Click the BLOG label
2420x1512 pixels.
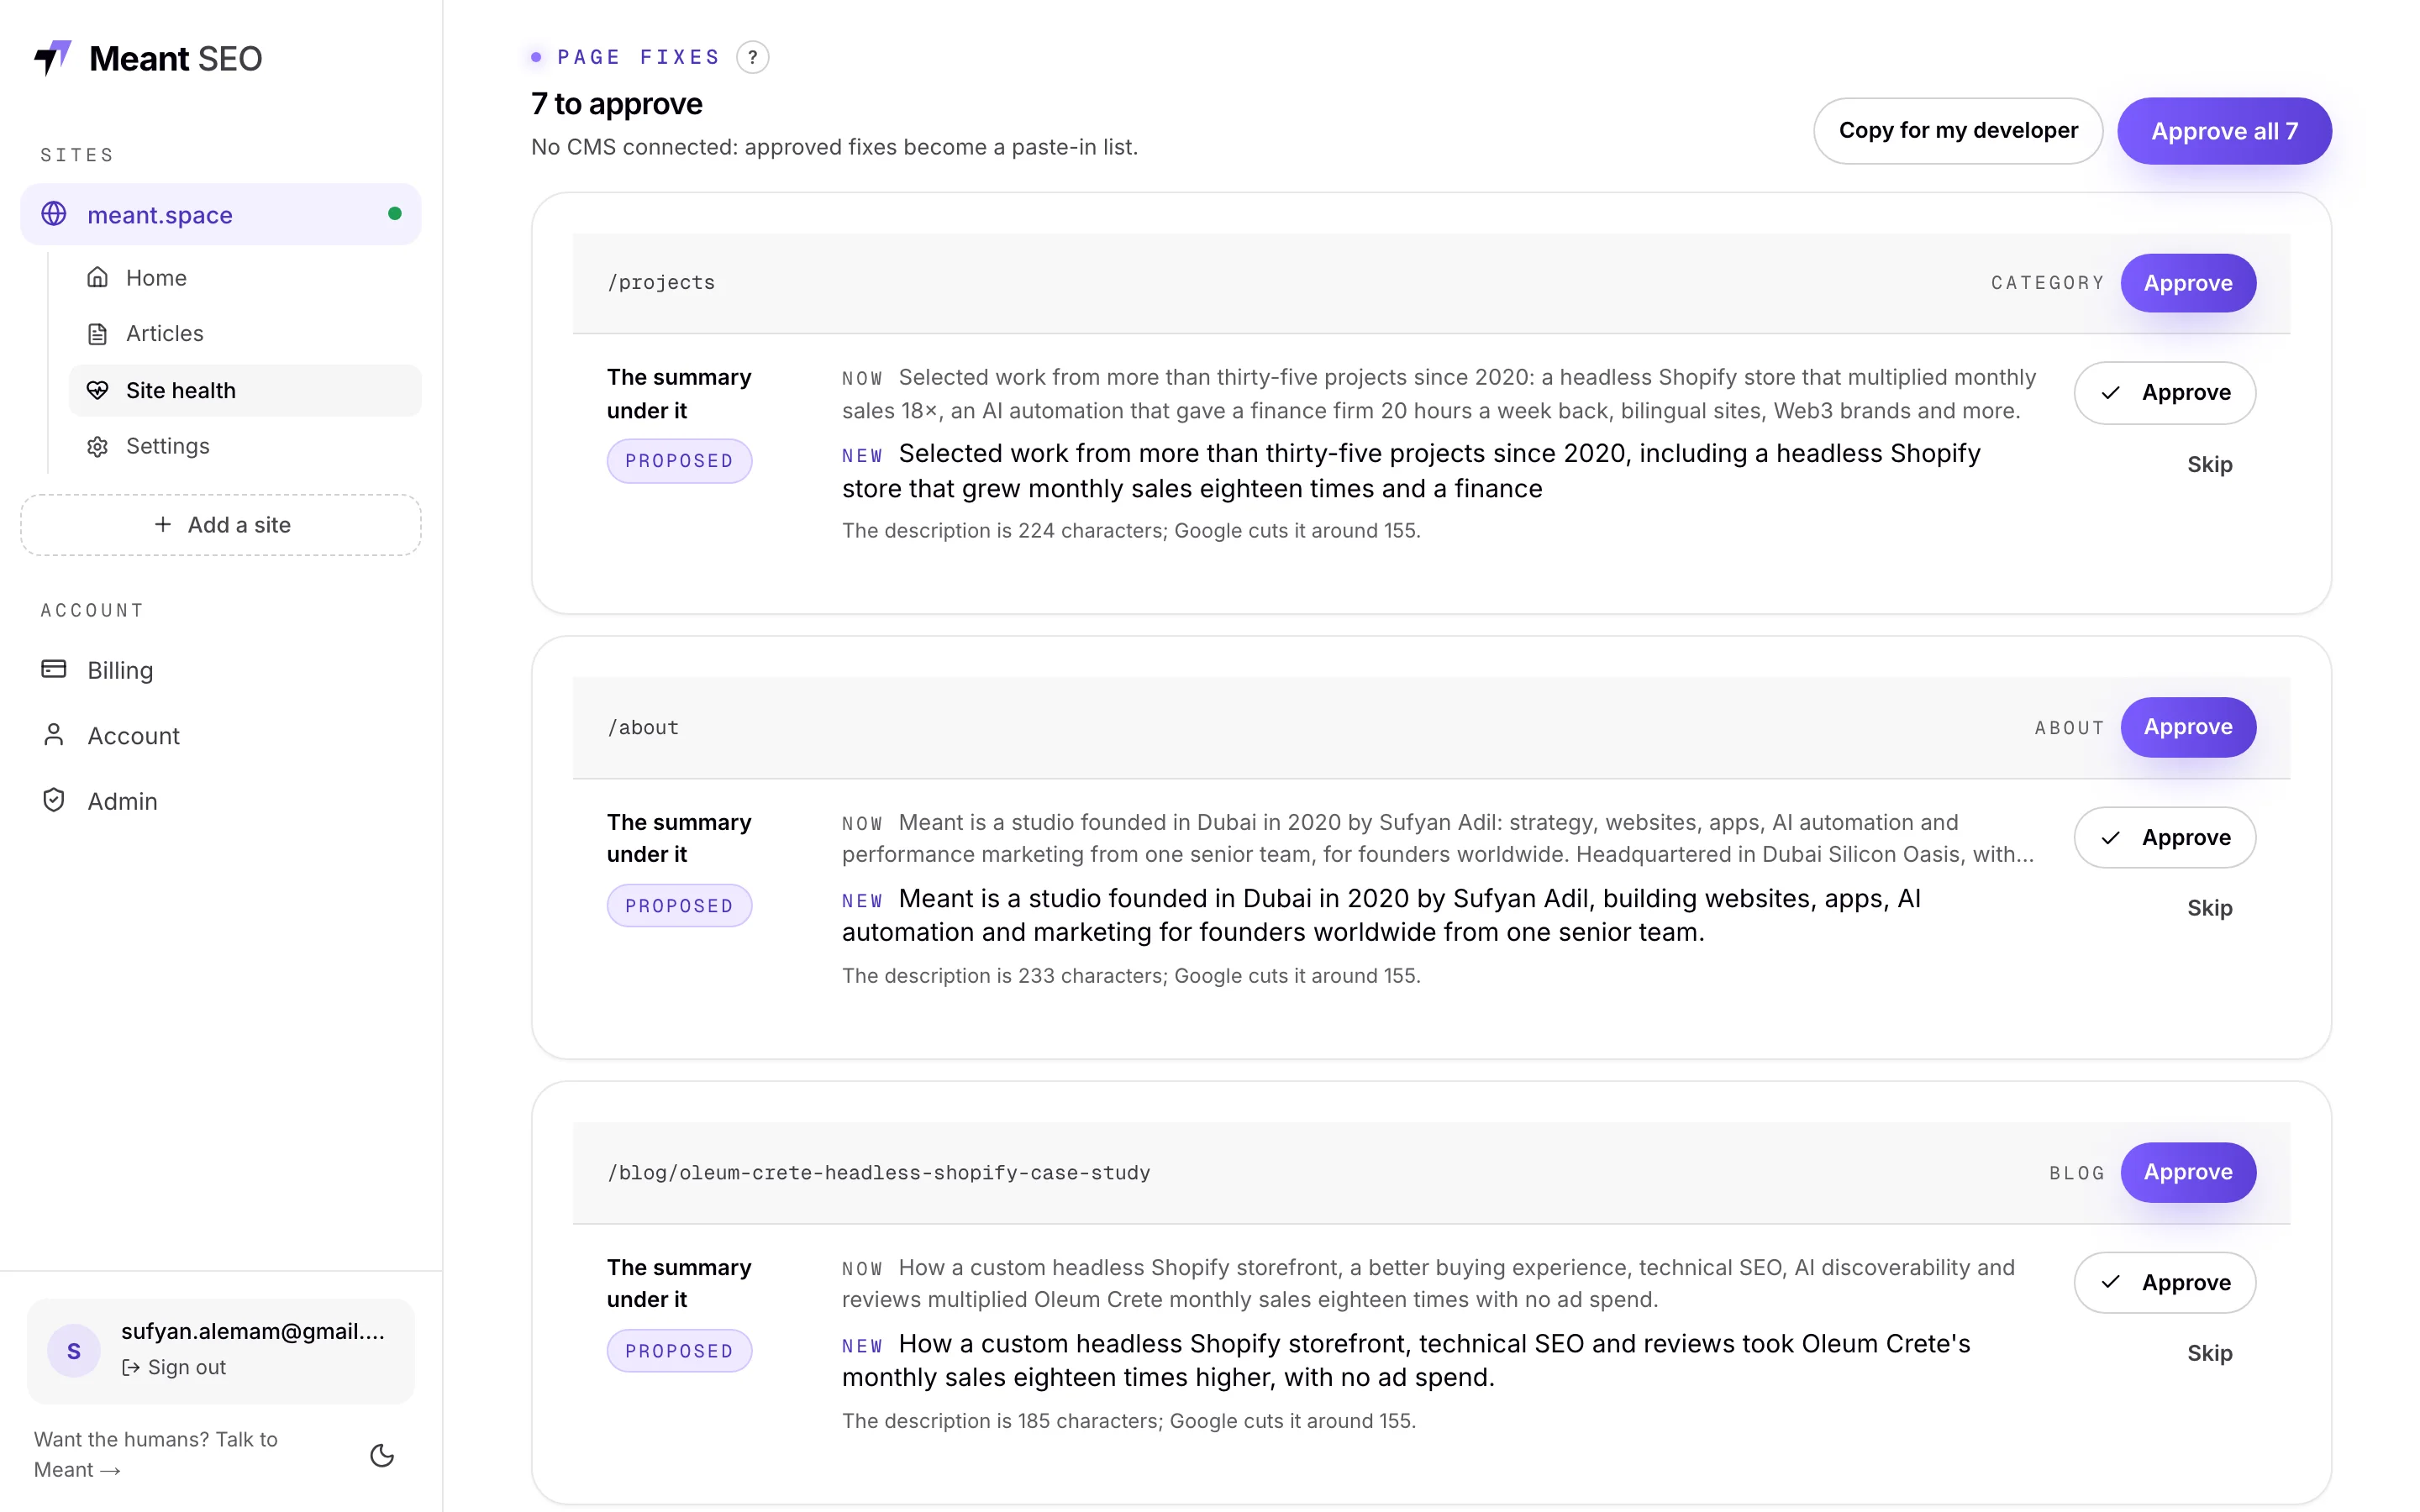(x=2077, y=1173)
